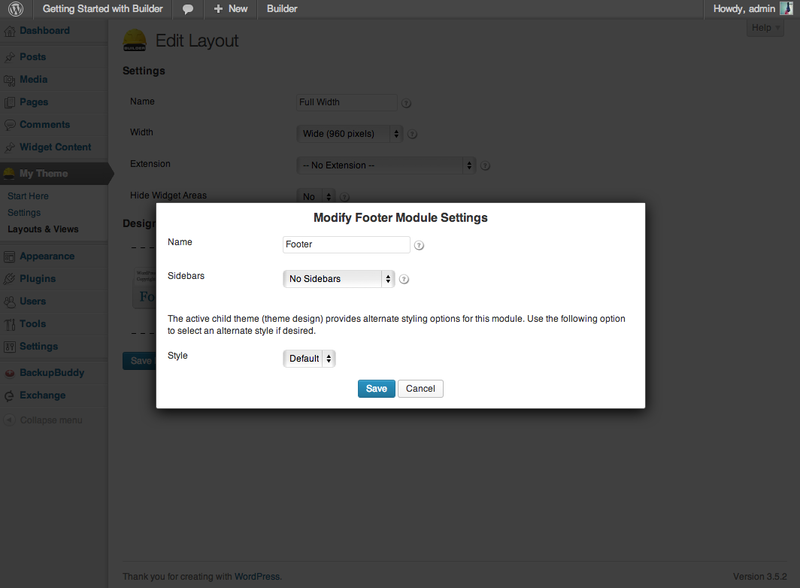Image resolution: width=800 pixels, height=588 pixels.
Task: Click the Version 3.5.2 footer text
Action: point(760,576)
